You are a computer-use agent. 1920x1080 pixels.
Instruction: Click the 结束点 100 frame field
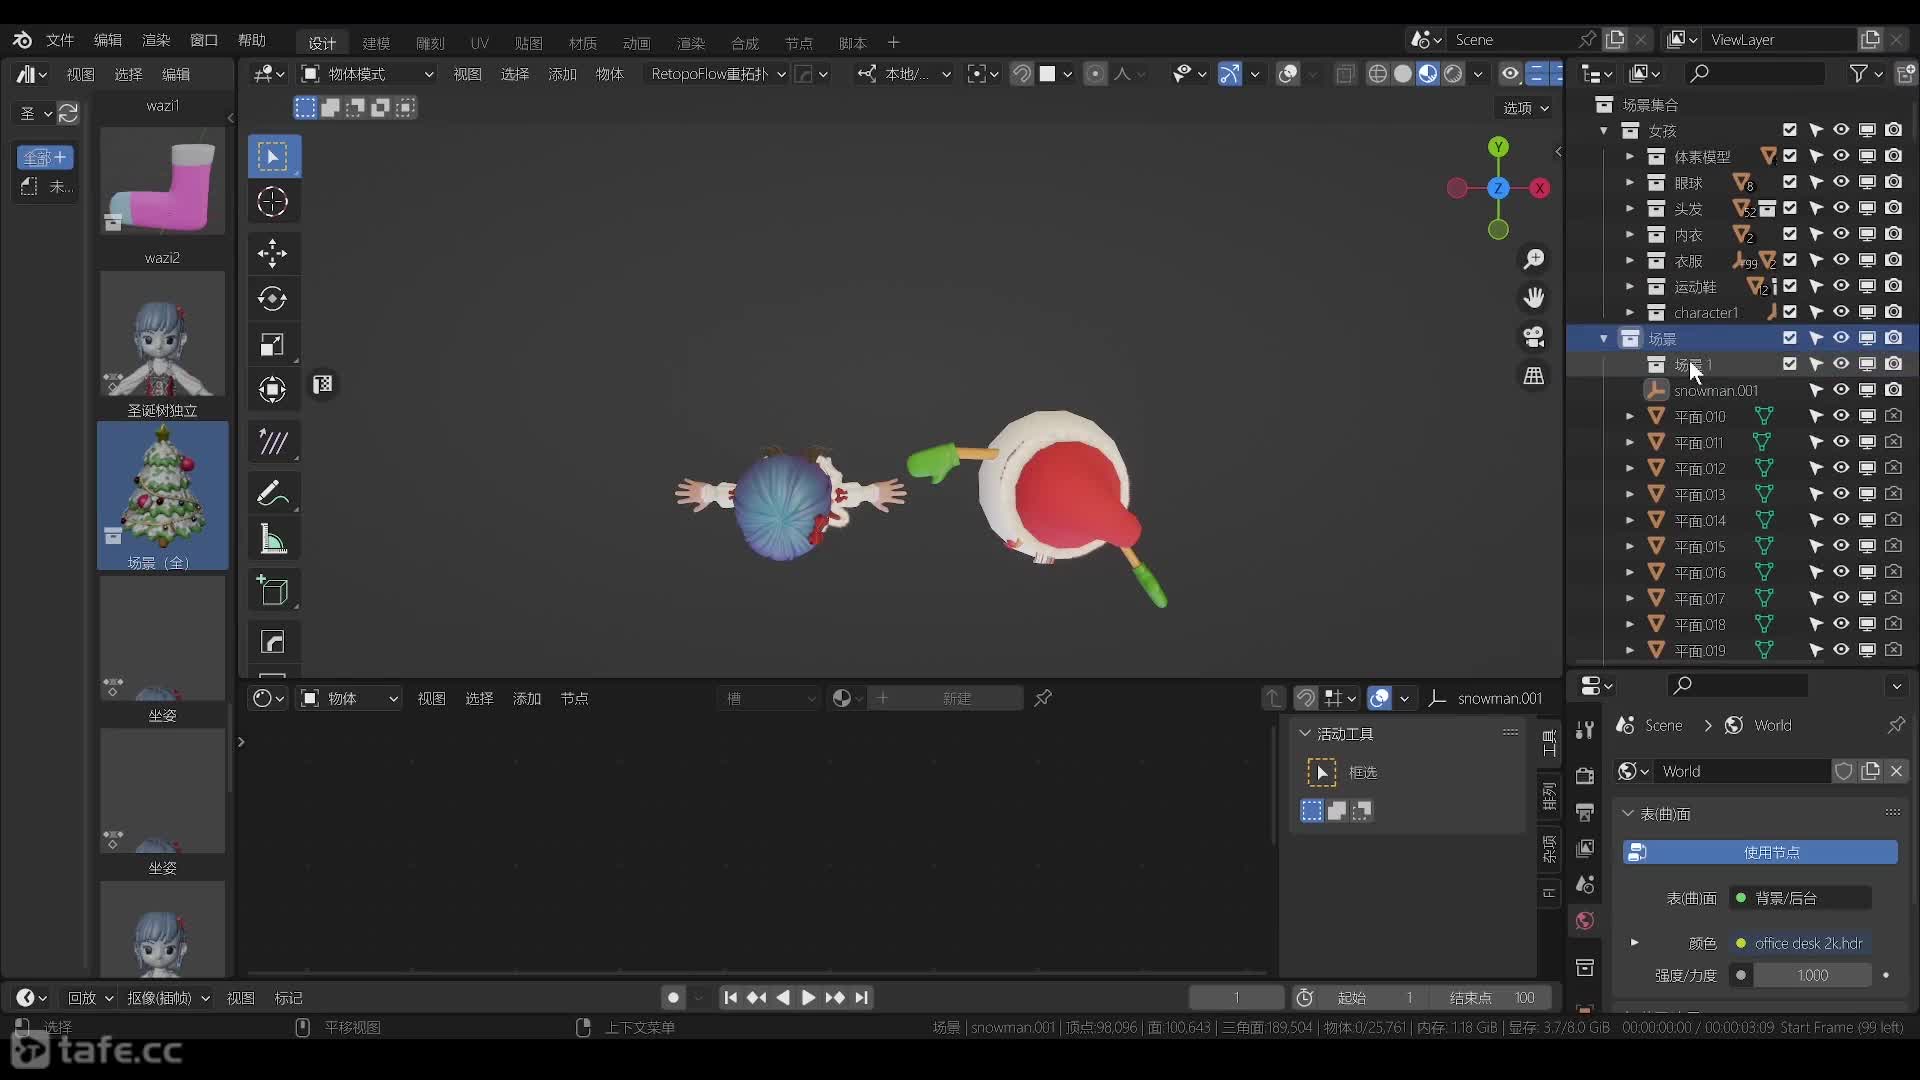pos(1492,998)
